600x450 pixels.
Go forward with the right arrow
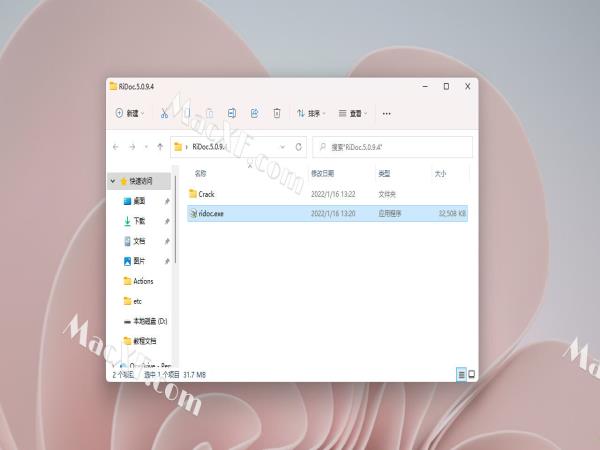pos(132,147)
